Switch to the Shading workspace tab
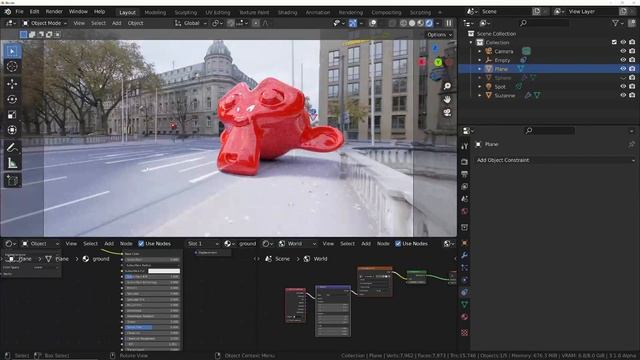Screen dimensions: 640x360 coord(287,13)
